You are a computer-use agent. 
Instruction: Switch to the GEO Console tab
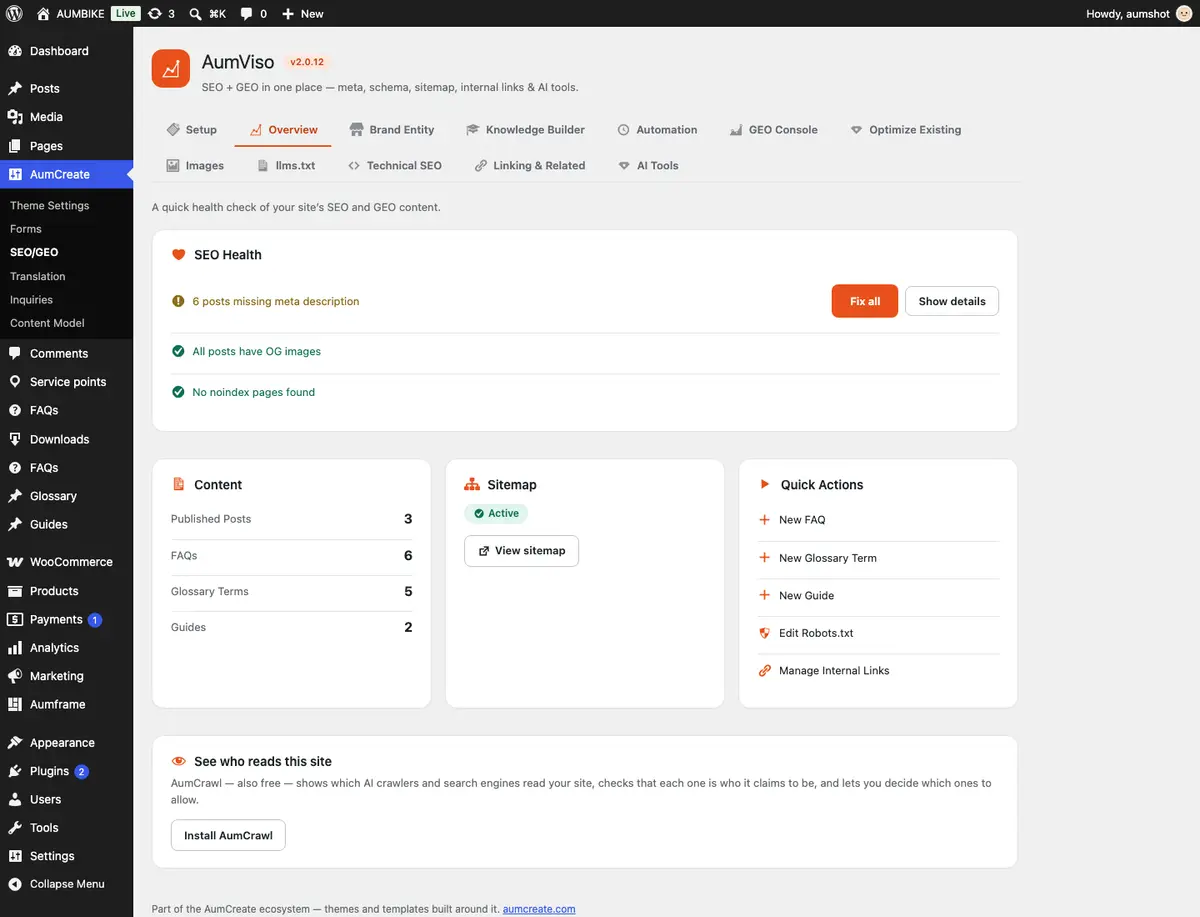point(773,130)
